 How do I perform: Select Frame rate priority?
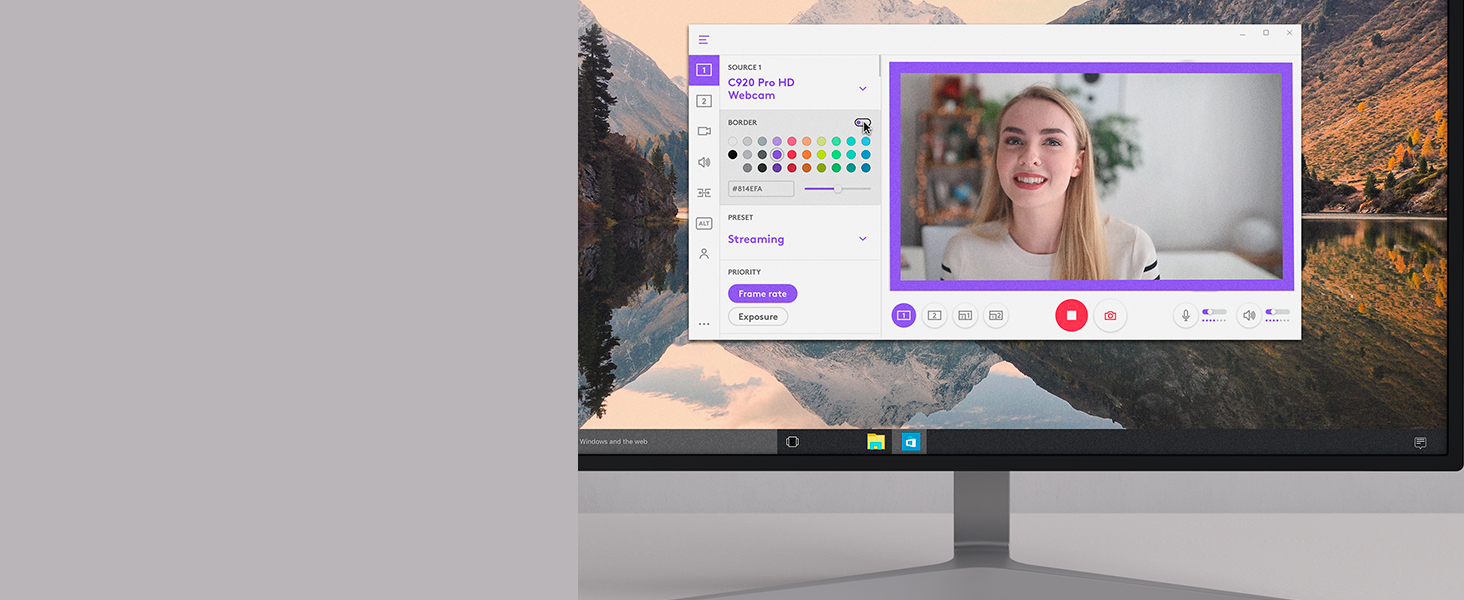(762, 294)
